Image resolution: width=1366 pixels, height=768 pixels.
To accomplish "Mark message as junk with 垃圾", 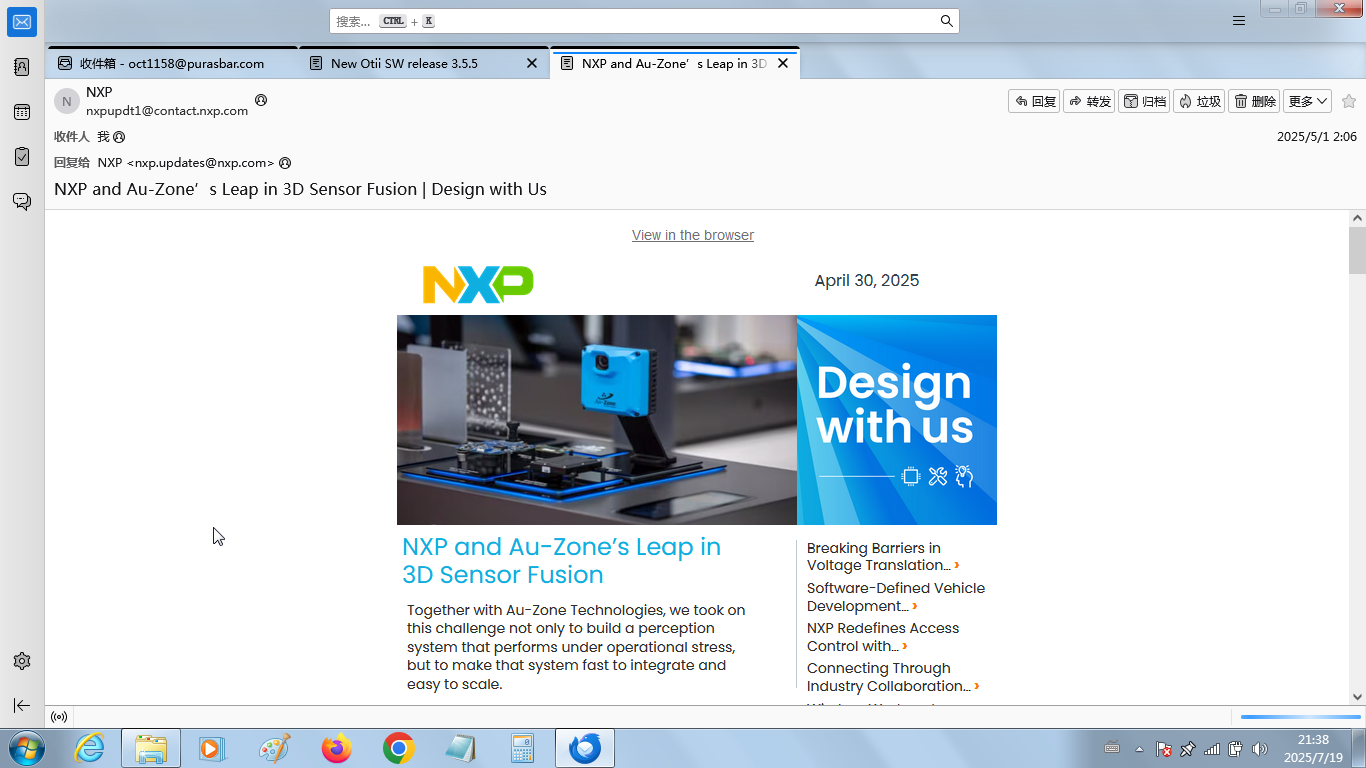I will pos(1199,101).
